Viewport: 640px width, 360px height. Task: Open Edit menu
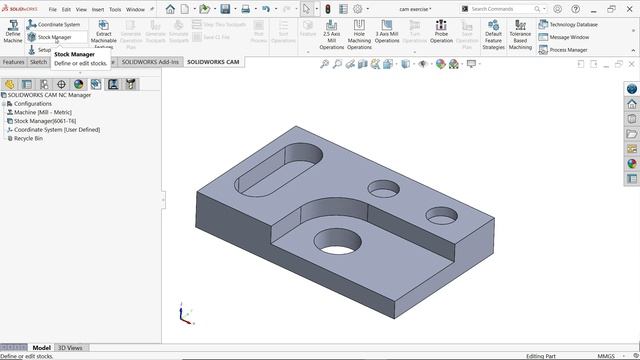click(x=66, y=9)
